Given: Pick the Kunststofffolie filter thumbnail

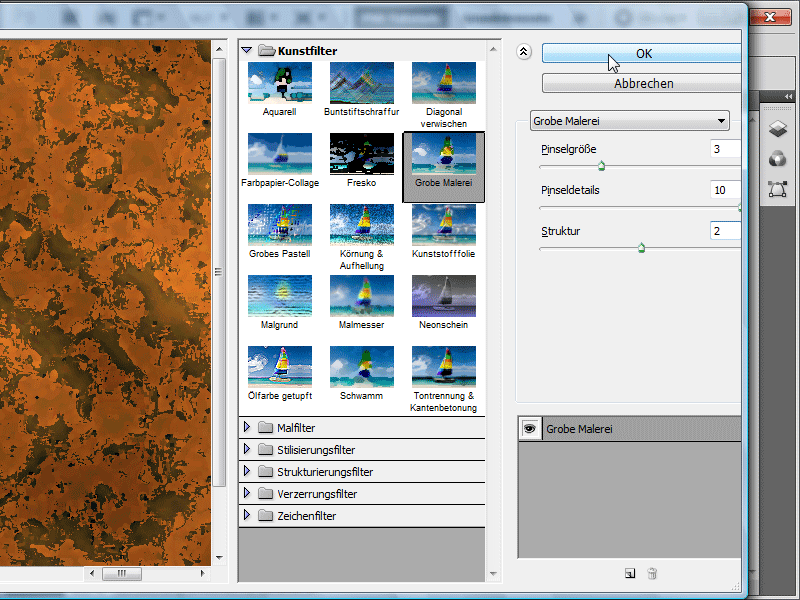Looking at the screenshot, I should coord(444,226).
